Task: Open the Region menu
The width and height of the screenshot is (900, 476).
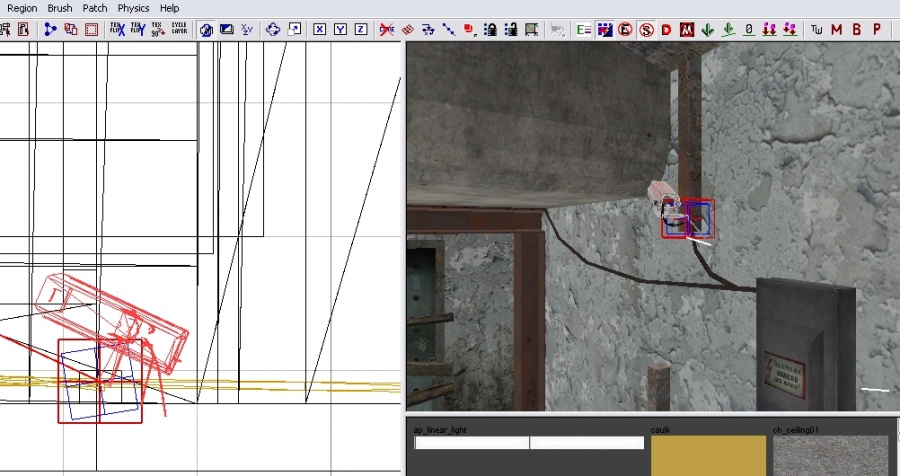Action: 22,8
